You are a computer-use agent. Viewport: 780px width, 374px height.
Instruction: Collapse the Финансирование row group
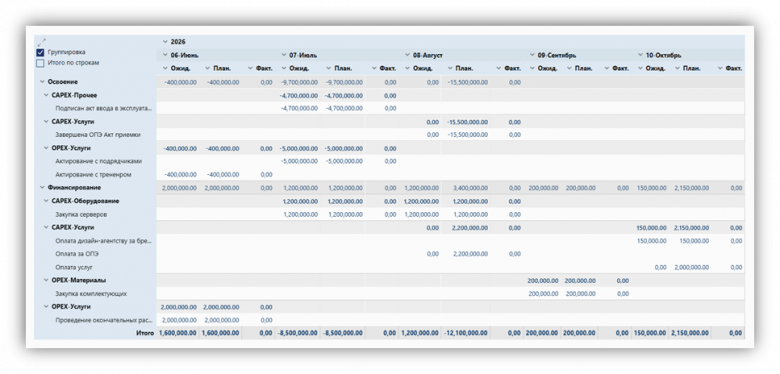[42, 187]
